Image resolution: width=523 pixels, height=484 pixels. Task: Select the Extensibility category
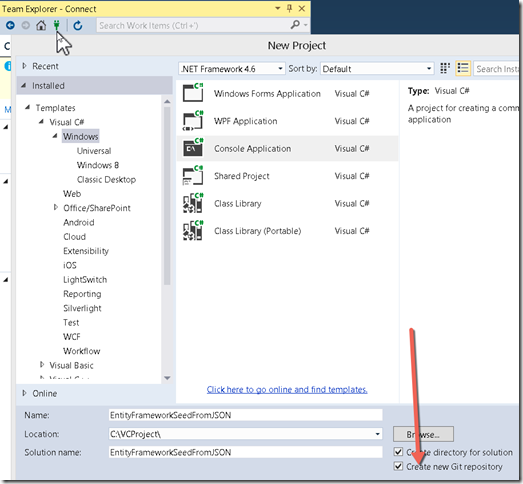(x=86, y=251)
